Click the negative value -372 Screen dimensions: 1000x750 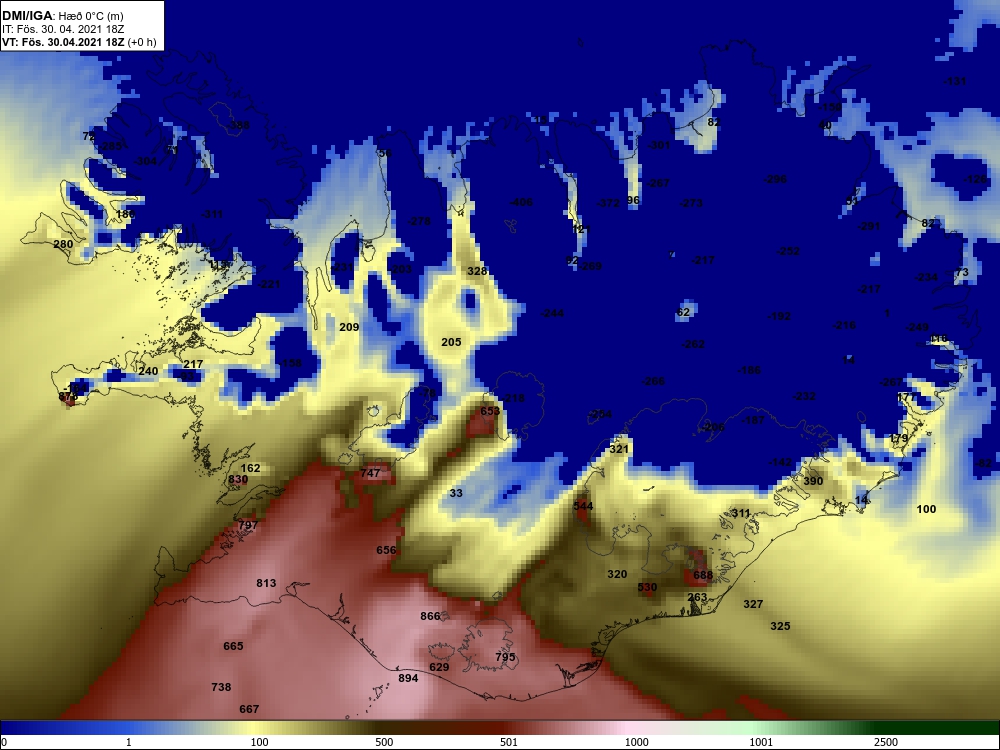608,203
